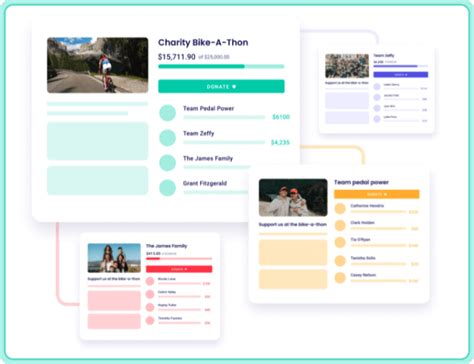Open the Grant Fitzgerald entry in main list
This screenshot has width=474, height=364.
click(204, 188)
